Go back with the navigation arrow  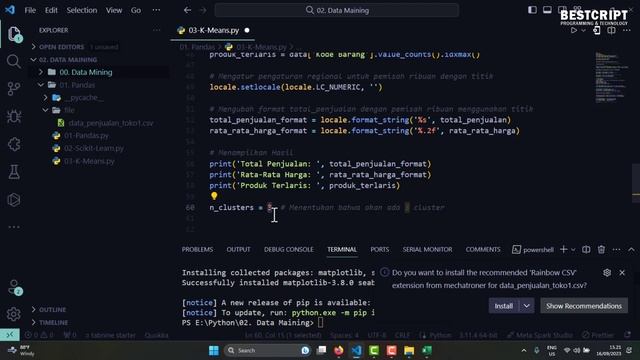(x=187, y=10)
